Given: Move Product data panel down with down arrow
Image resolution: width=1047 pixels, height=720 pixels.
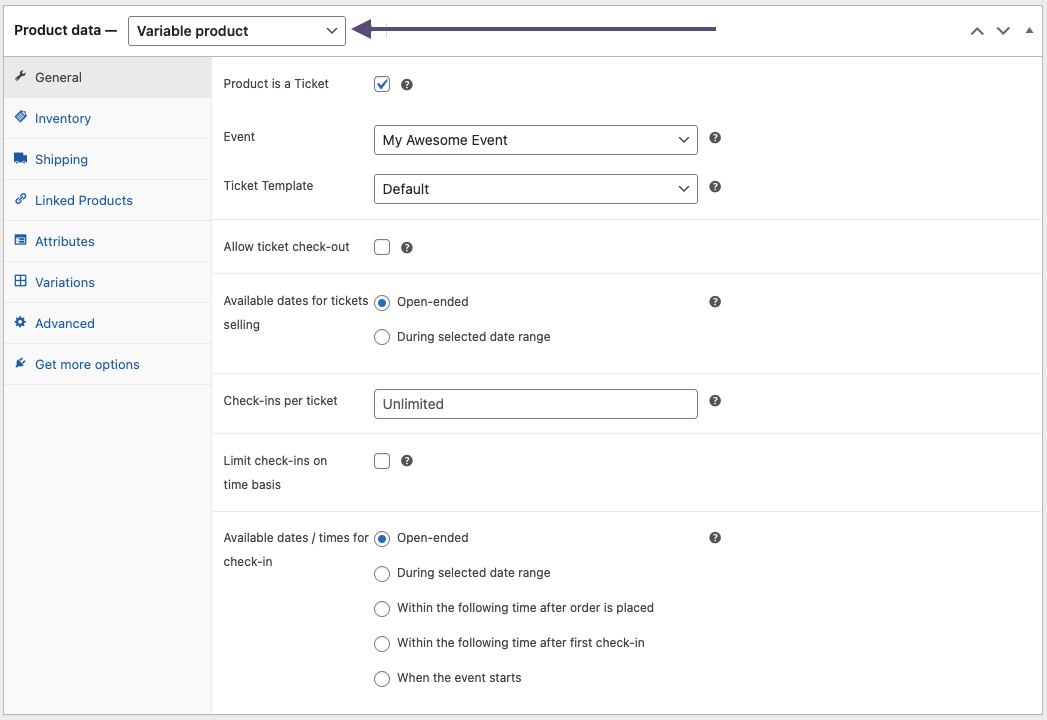Looking at the screenshot, I should pos(1003,31).
